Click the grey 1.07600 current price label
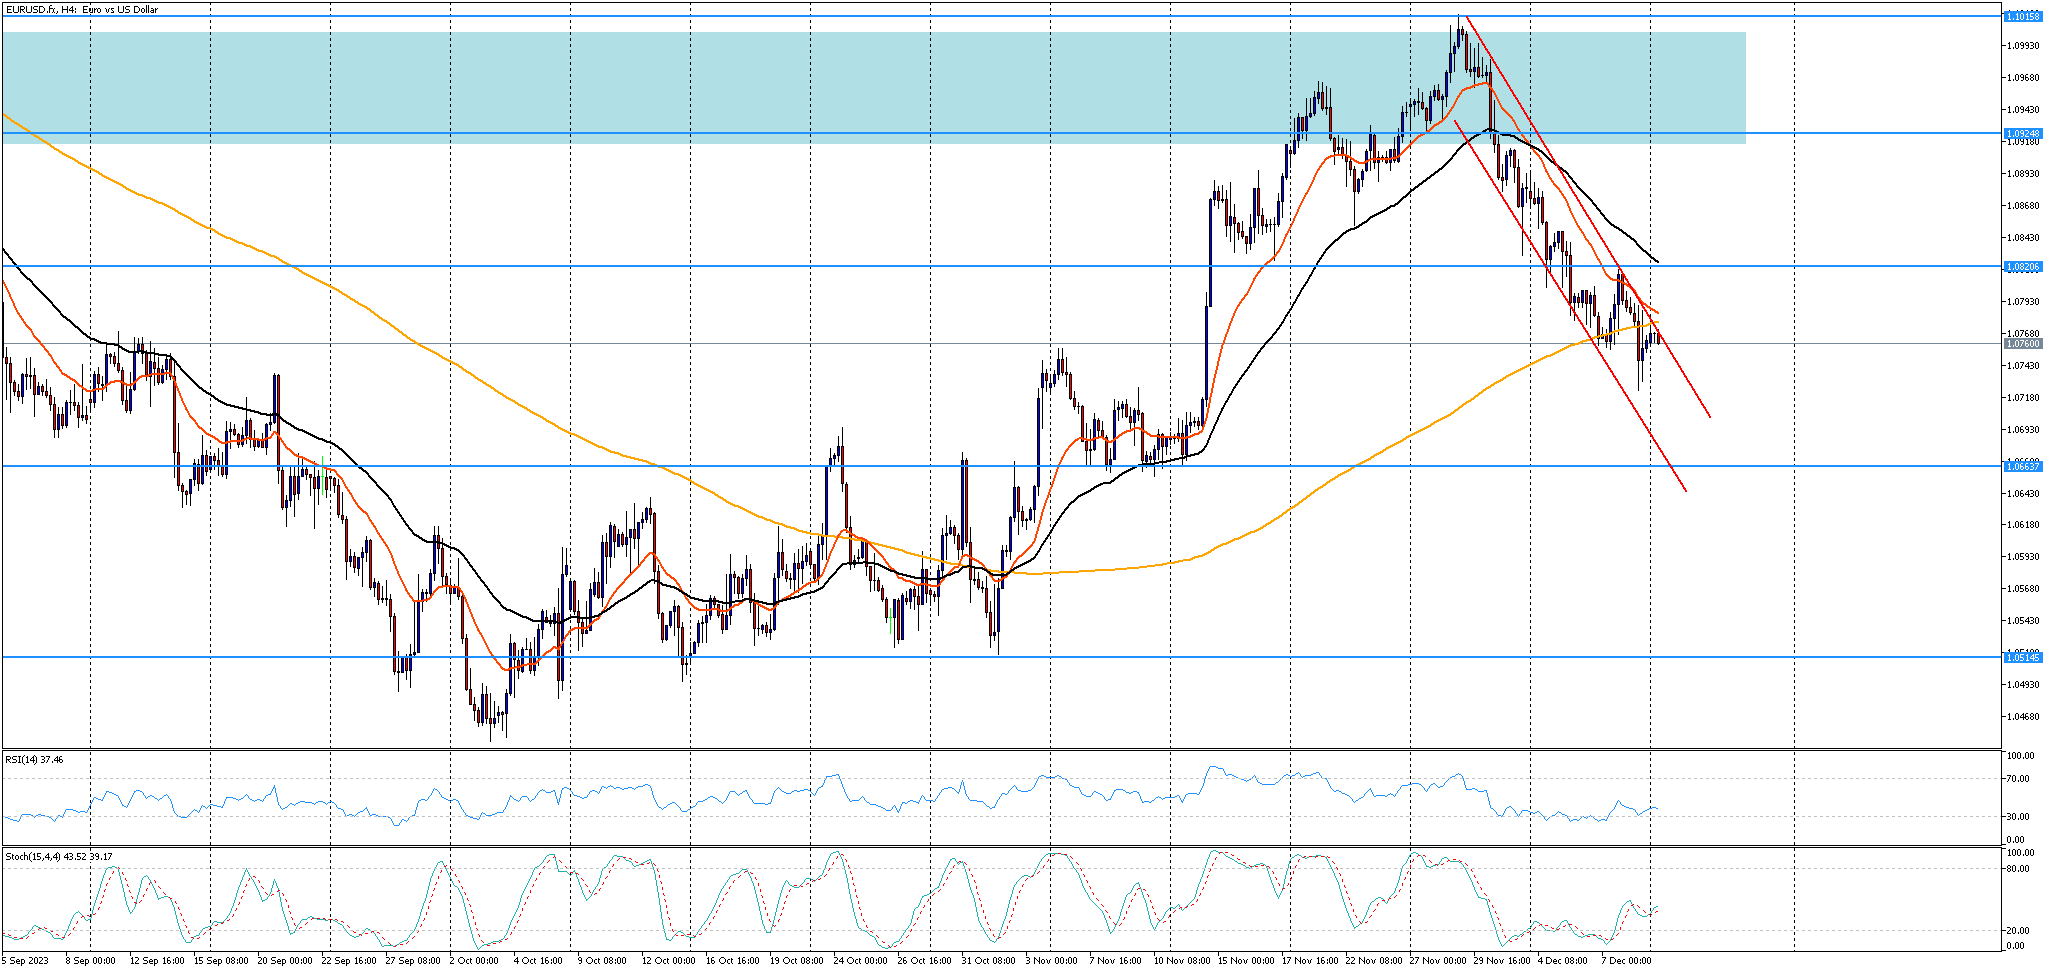The height and width of the screenshot is (972, 2054). [x=2023, y=344]
